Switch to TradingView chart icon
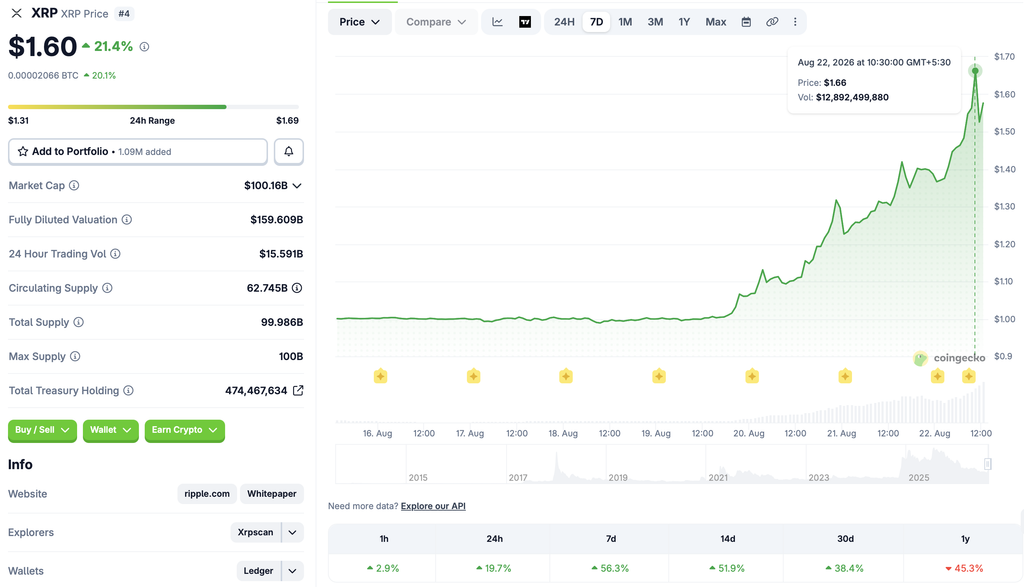 pyautogui.click(x=525, y=22)
